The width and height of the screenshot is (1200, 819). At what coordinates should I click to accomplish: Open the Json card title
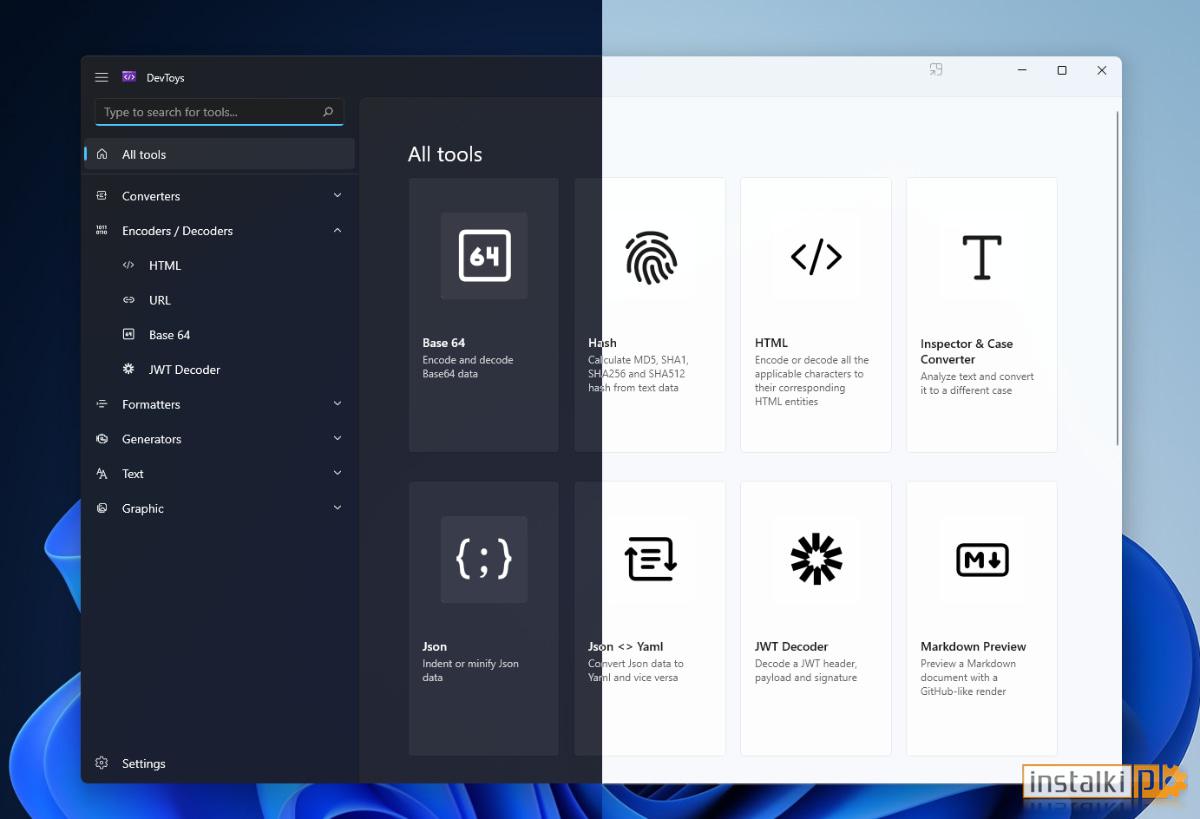[x=434, y=646]
